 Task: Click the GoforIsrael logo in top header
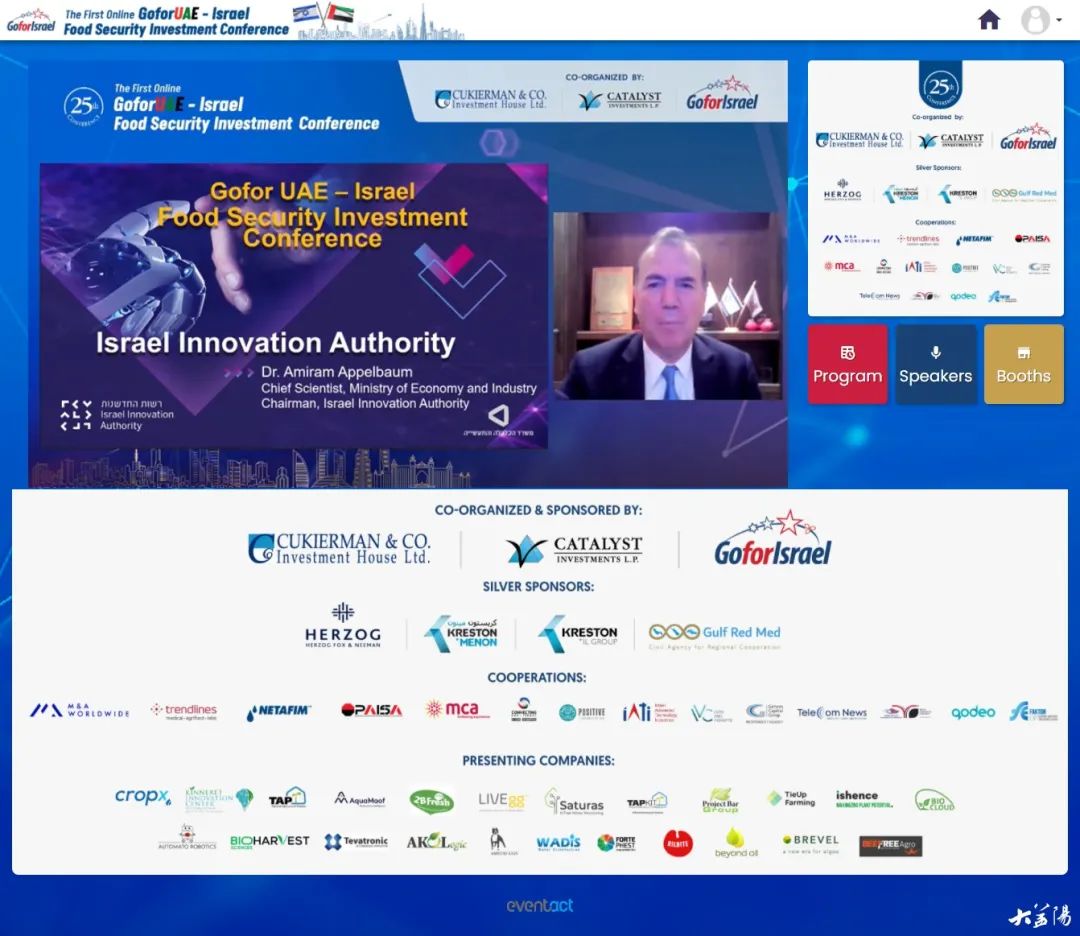(31, 21)
